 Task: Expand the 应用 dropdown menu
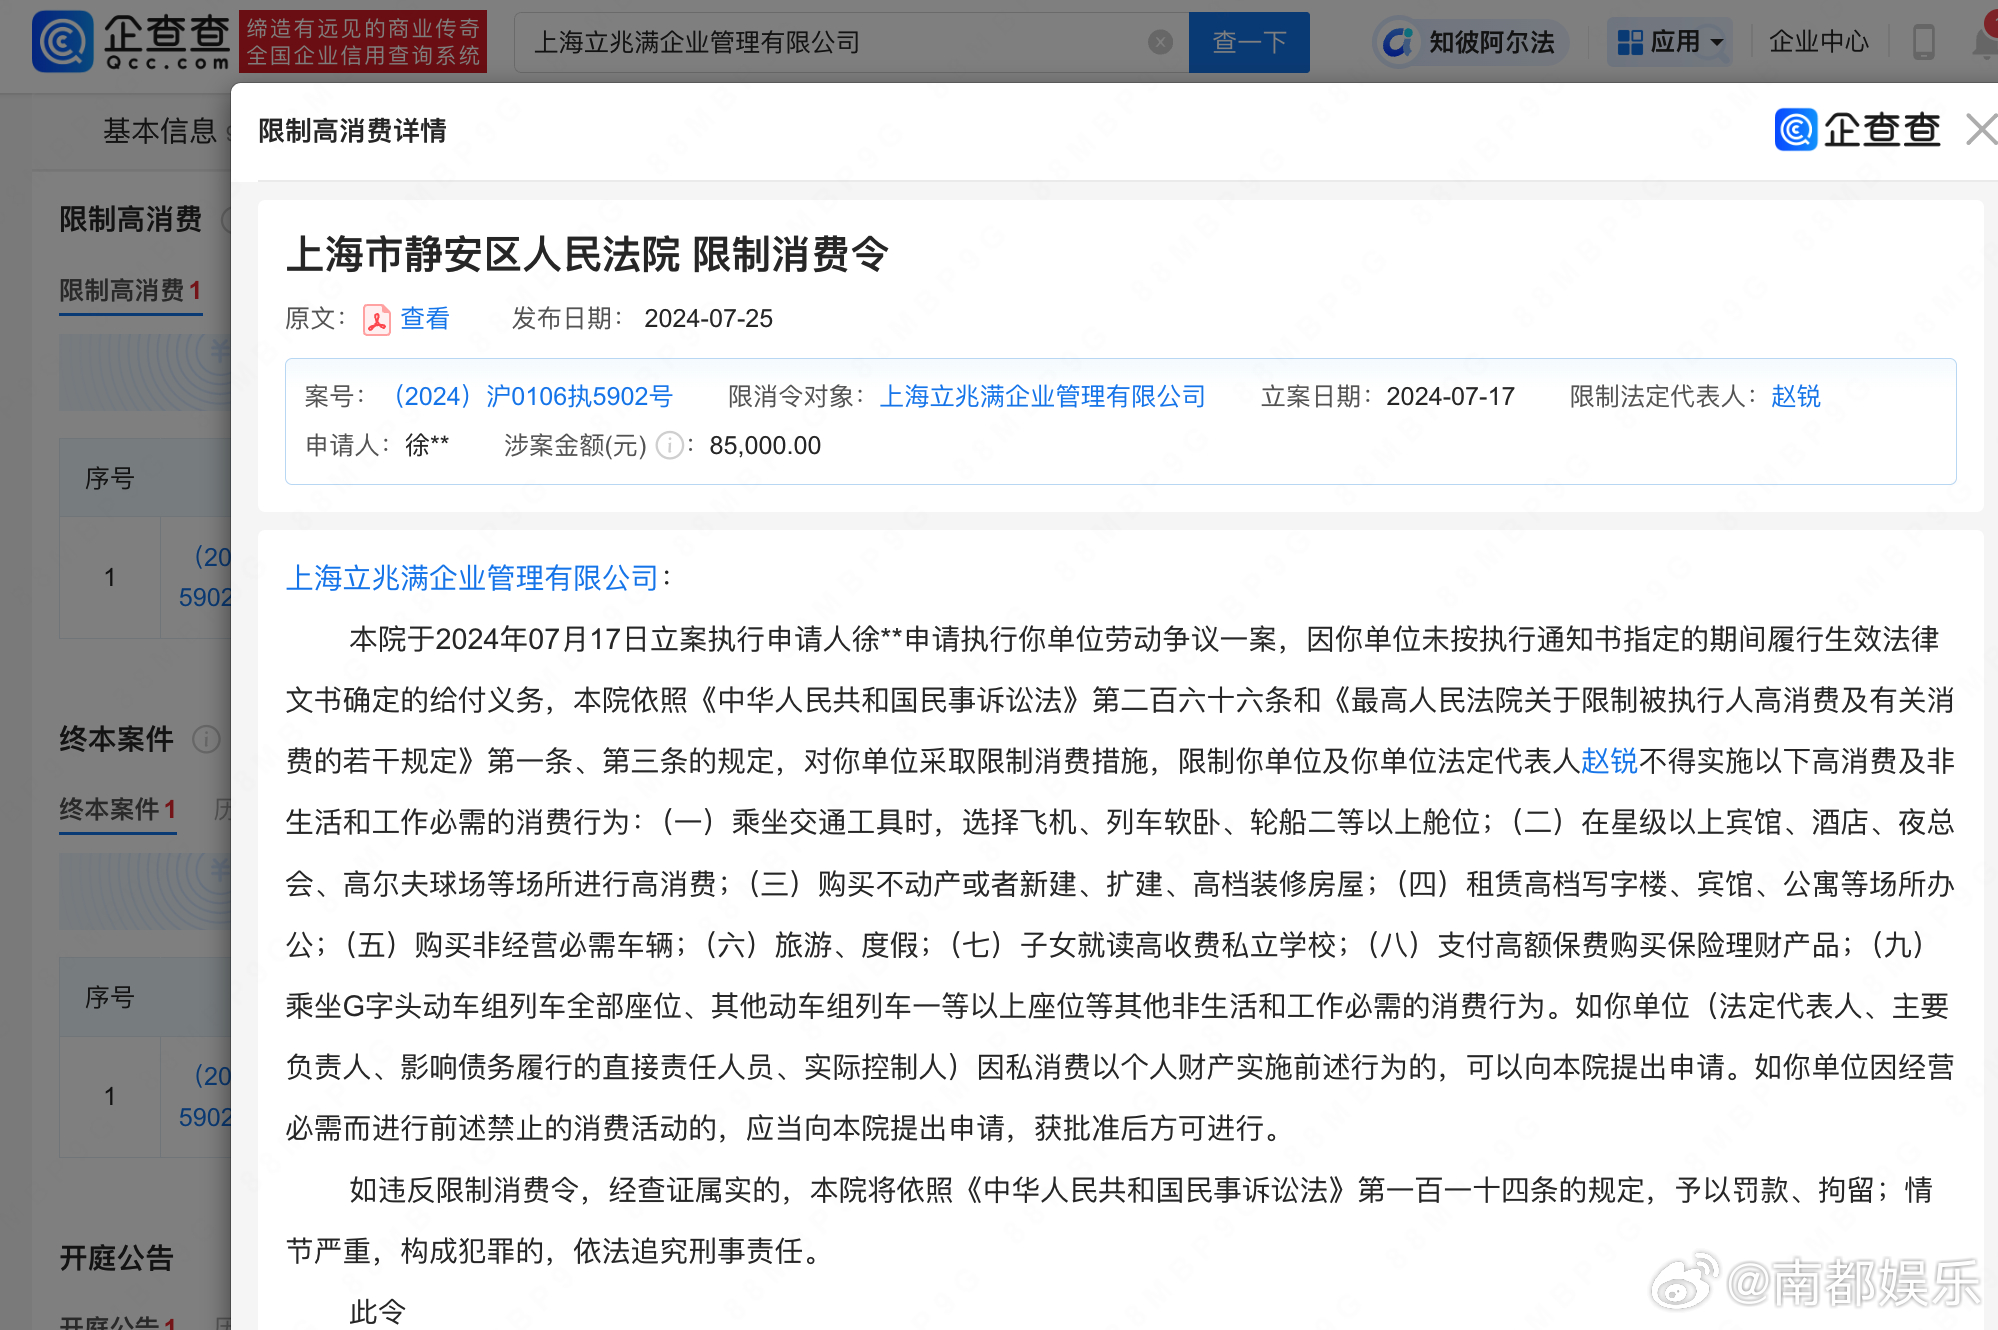click(1671, 42)
